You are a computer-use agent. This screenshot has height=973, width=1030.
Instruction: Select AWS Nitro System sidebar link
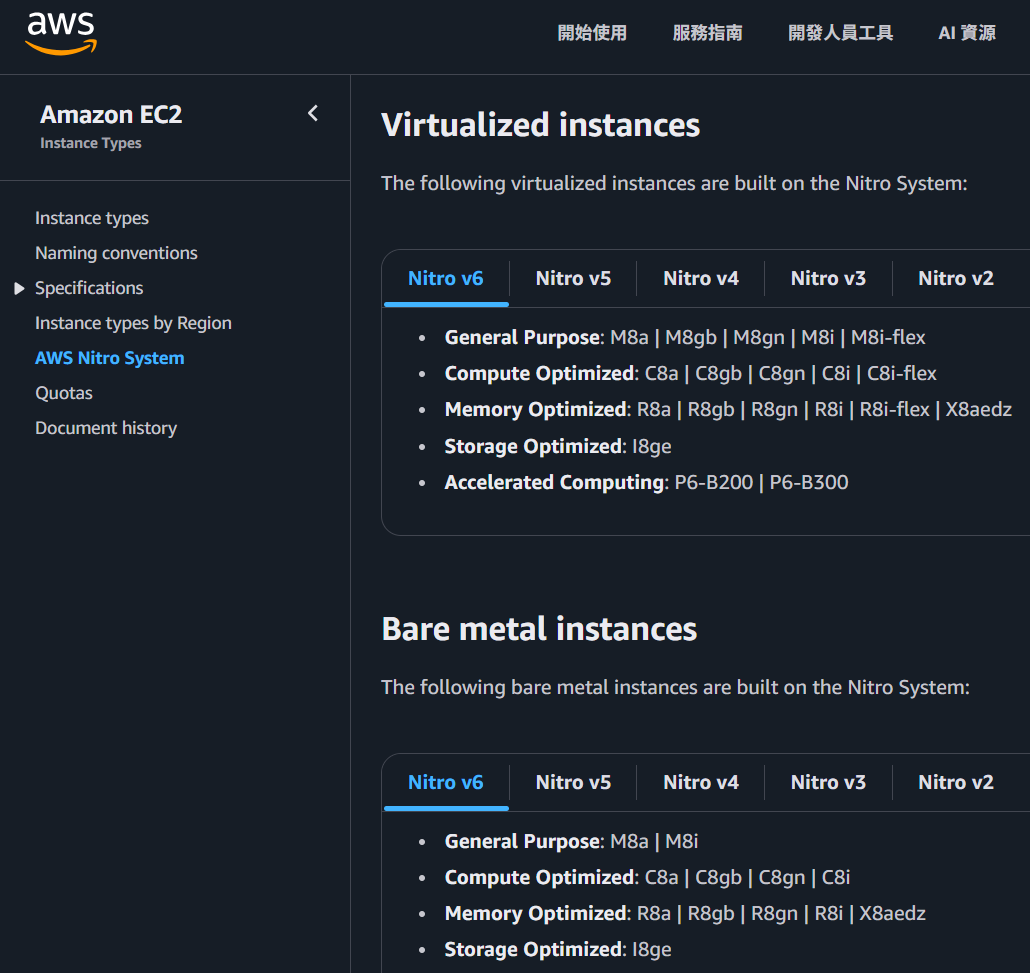(x=110, y=358)
